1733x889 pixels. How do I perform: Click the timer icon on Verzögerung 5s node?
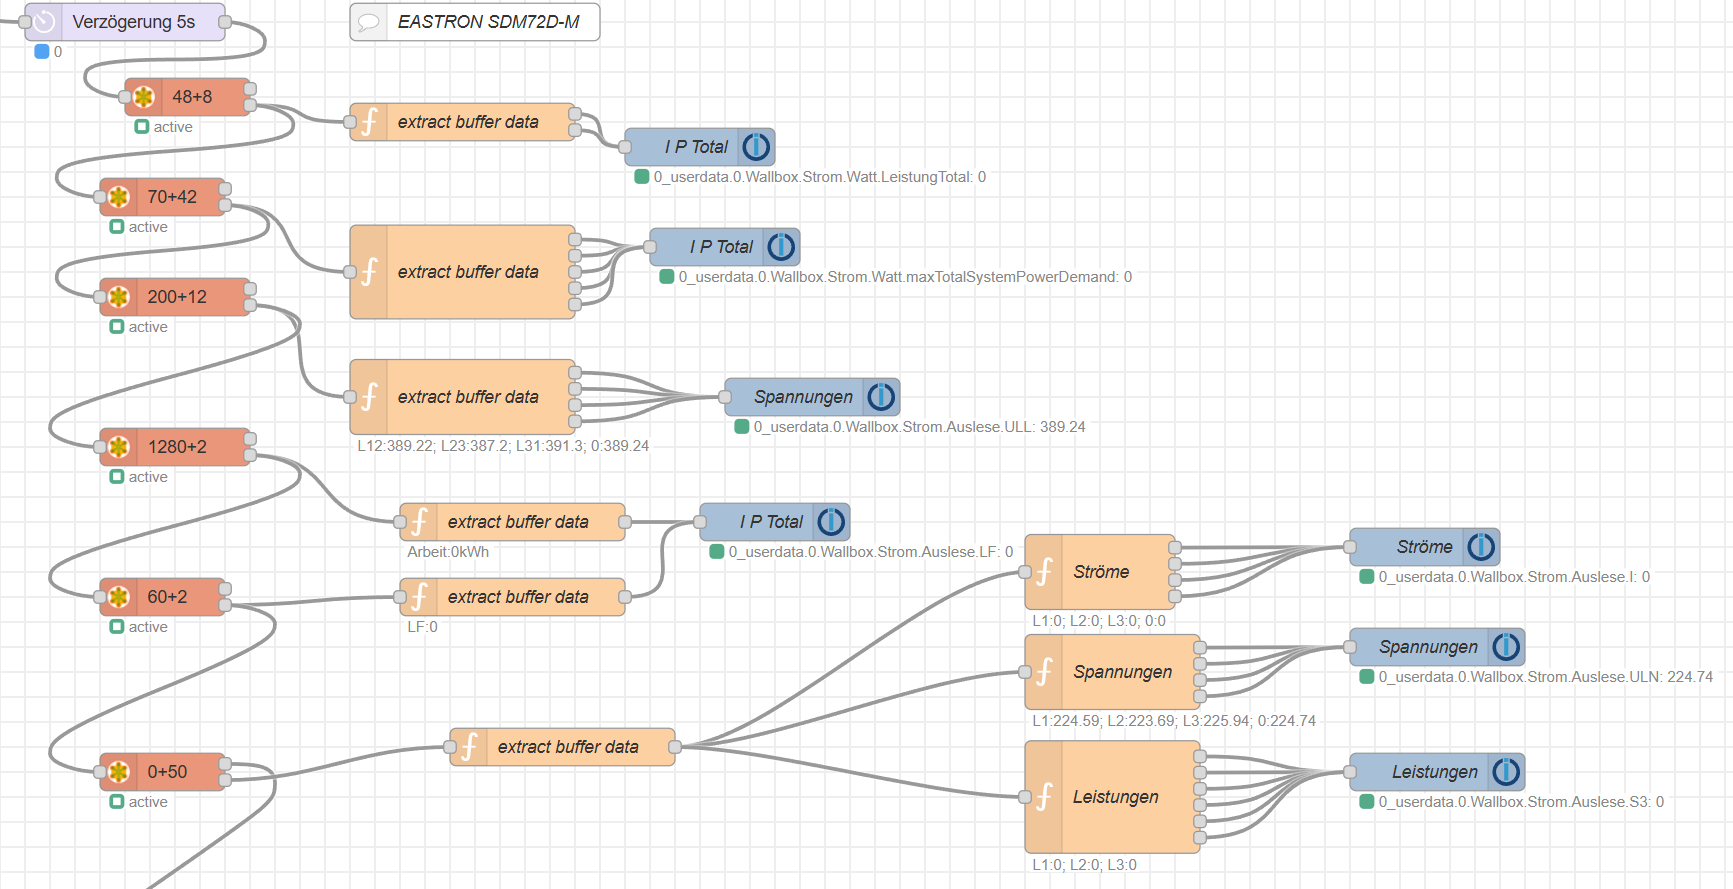pyautogui.click(x=44, y=22)
